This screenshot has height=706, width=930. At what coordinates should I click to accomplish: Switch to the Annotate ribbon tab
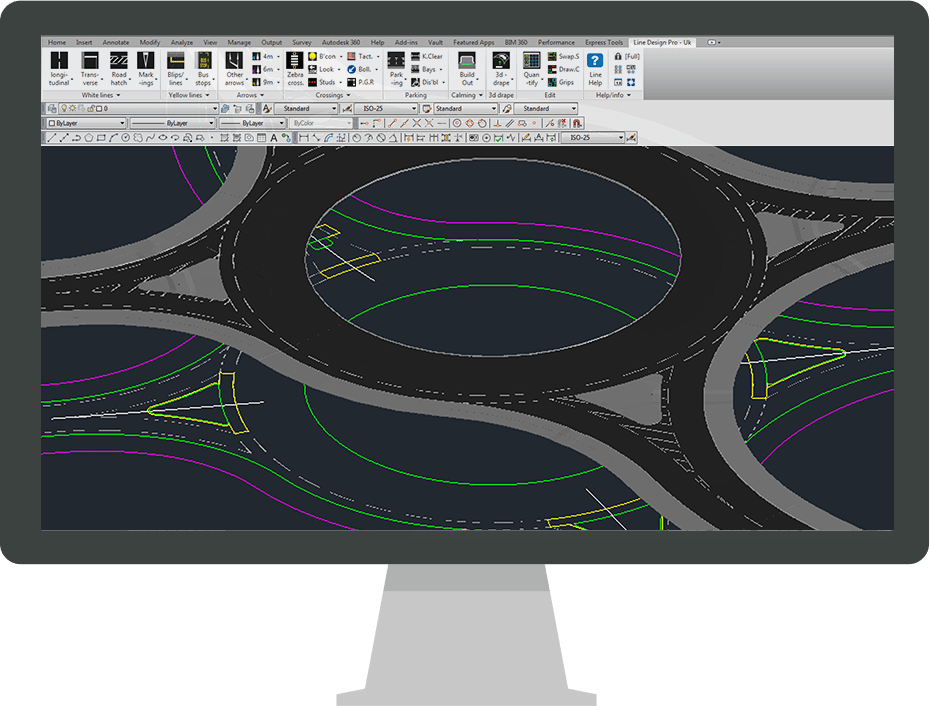116,42
